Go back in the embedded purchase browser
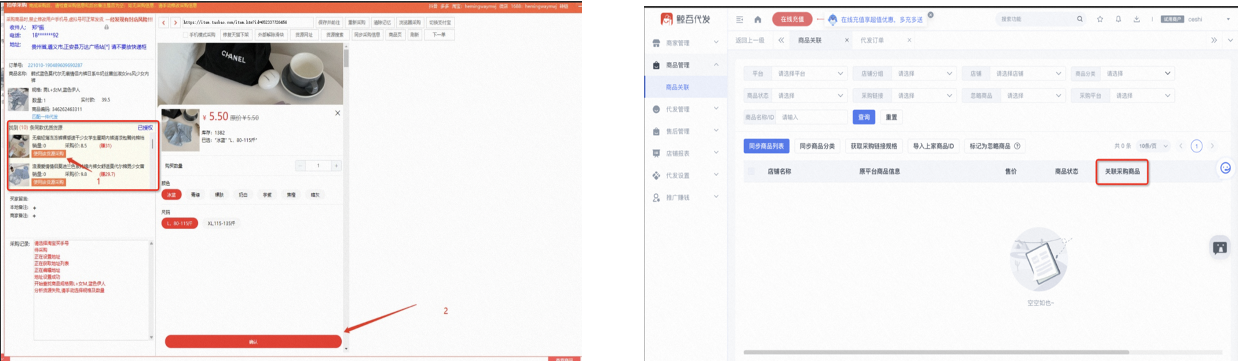 164,23
